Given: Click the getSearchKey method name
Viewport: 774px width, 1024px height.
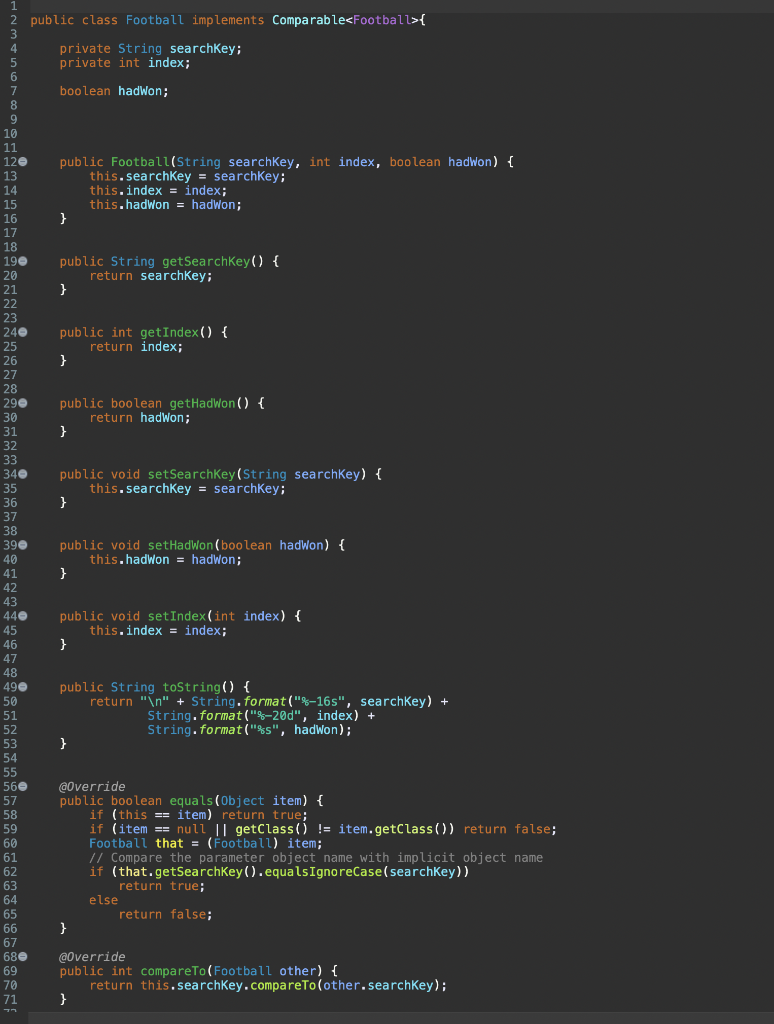Looking at the screenshot, I should pyautogui.click(x=206, y=261).
